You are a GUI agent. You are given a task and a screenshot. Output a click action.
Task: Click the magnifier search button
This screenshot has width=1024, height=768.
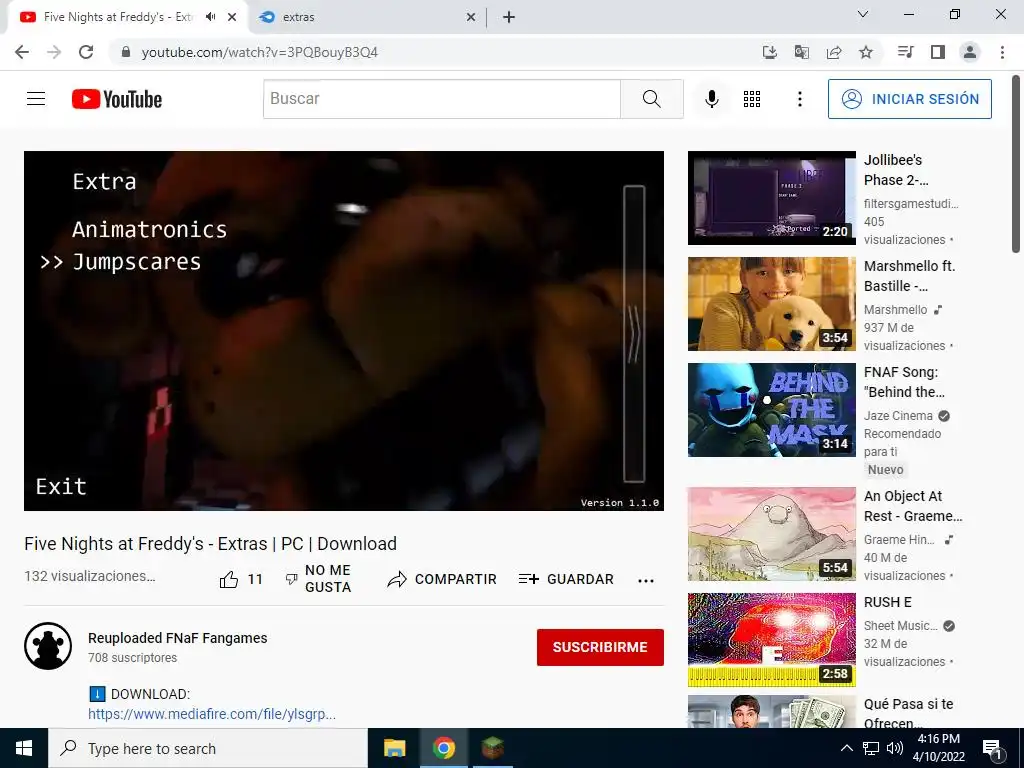click(651, 99)
